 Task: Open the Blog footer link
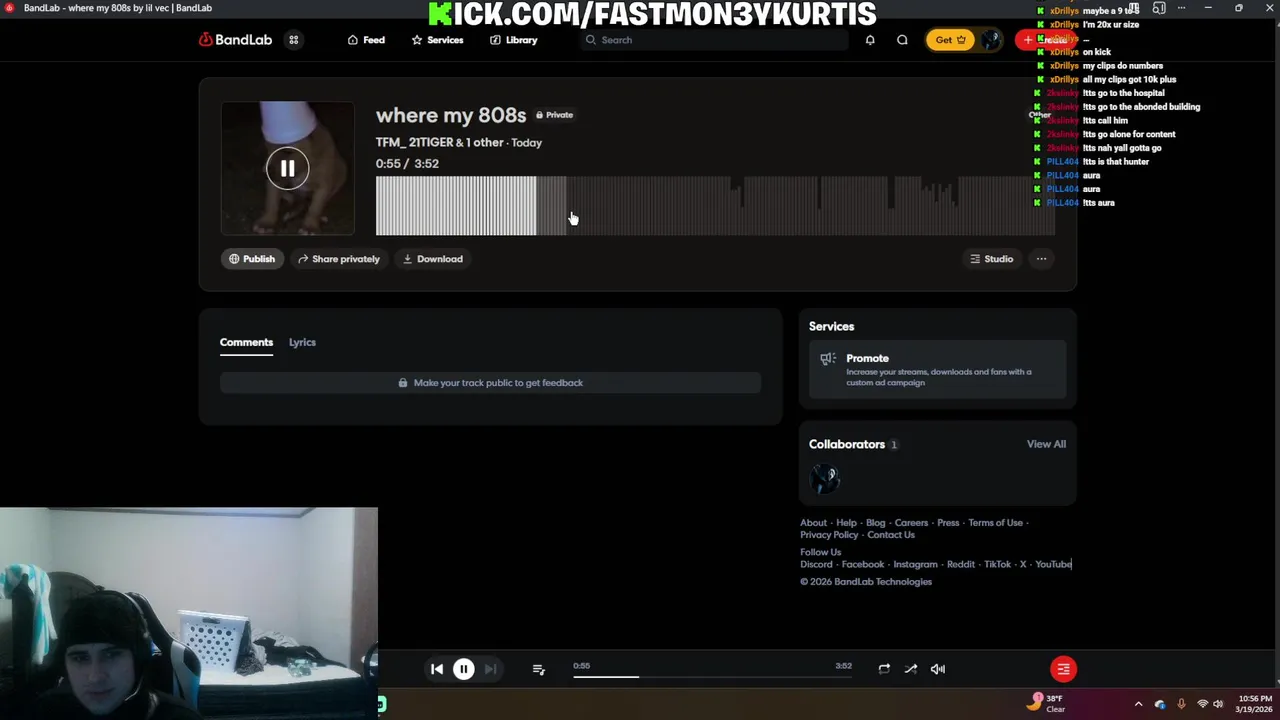pyautogui.click(x=875, y=523)
